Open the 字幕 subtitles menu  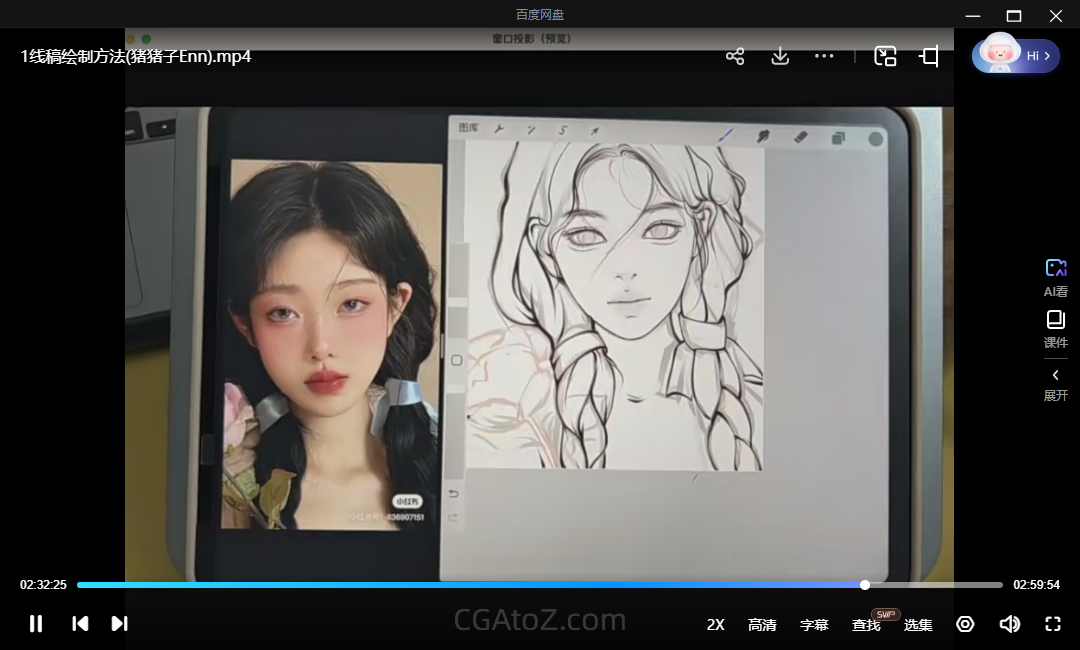tap(814, 625)
